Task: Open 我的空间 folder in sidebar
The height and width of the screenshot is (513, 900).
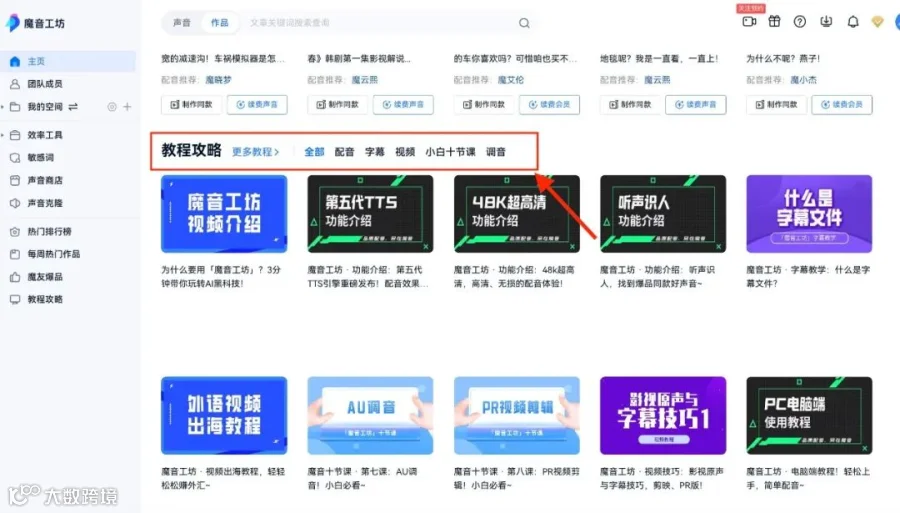Action: 45,107
